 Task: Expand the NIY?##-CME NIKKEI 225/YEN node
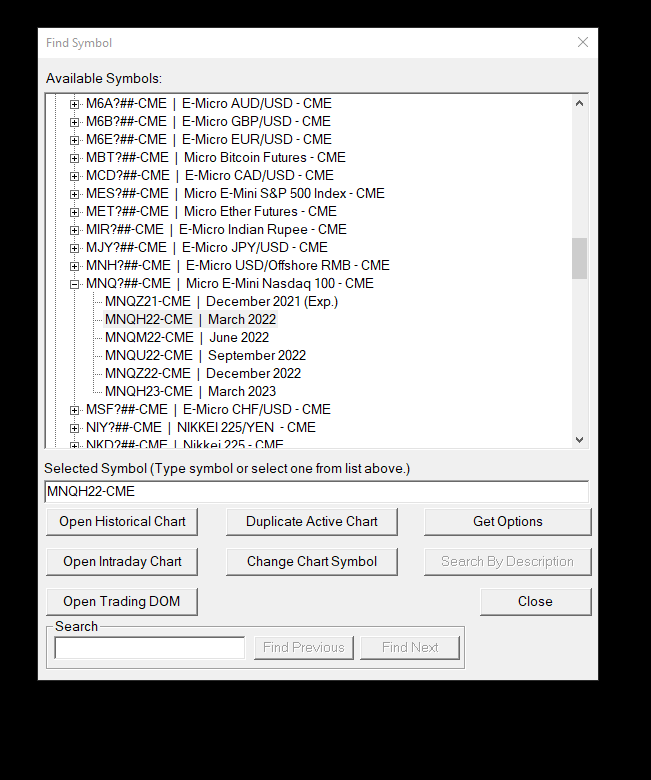point(74,428)
